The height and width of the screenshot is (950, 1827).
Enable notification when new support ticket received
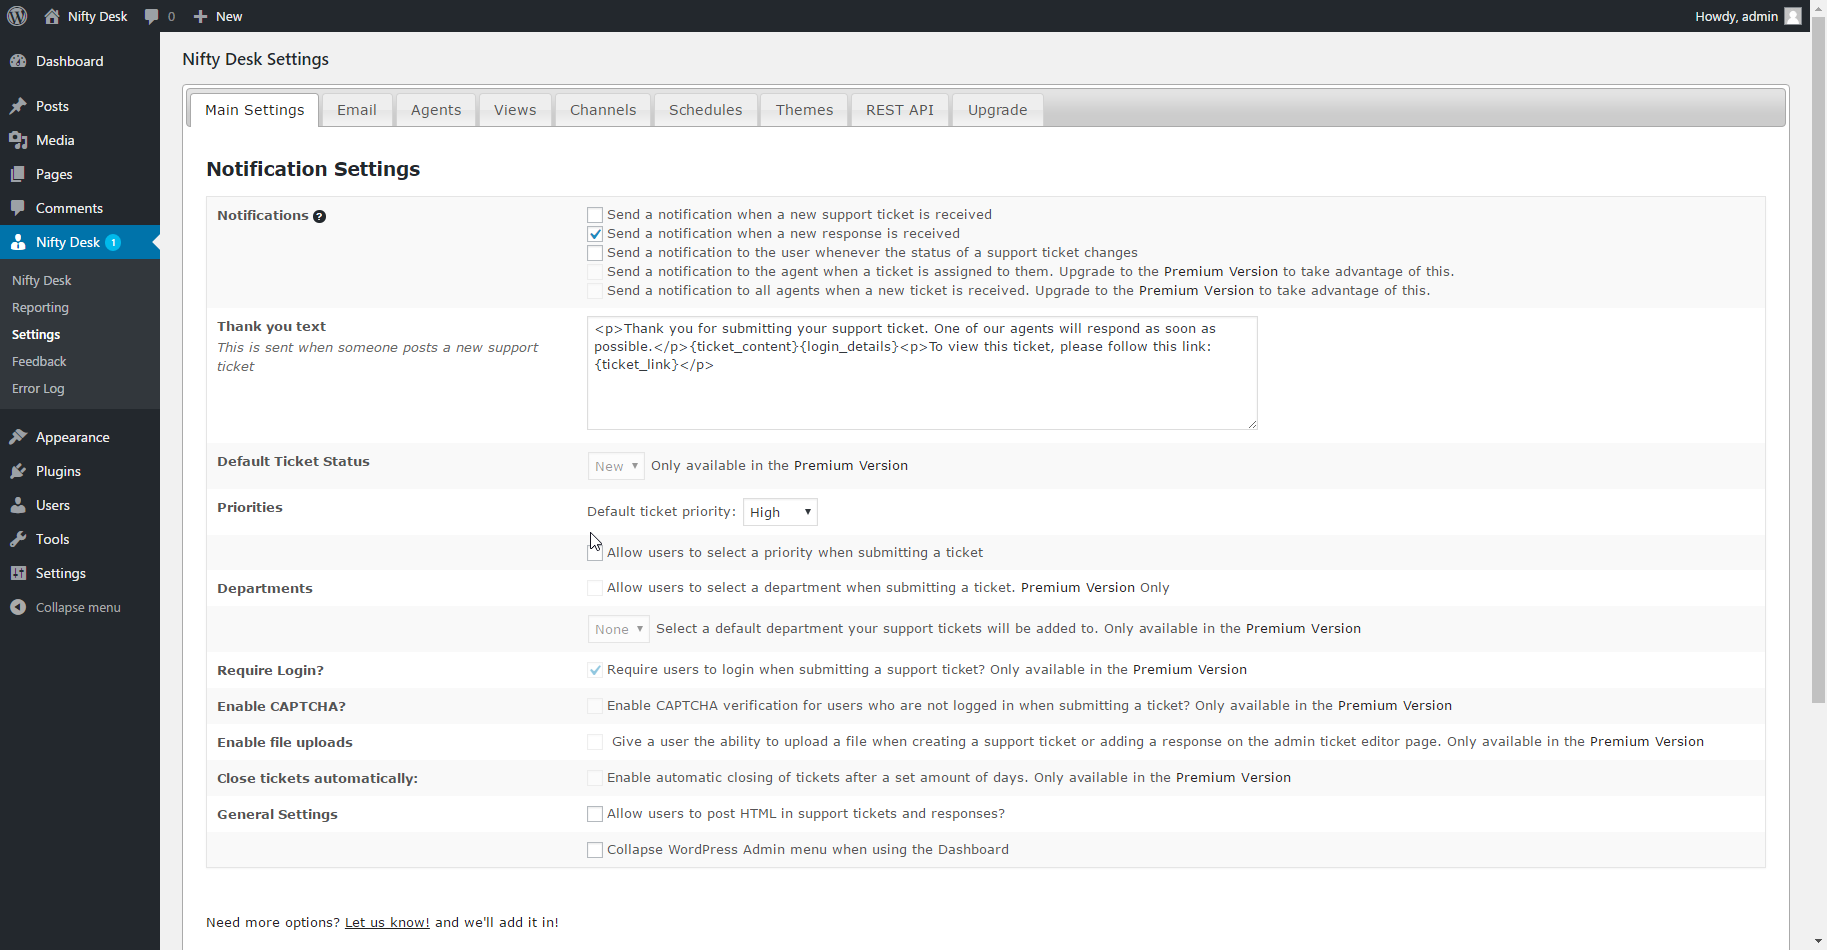(x=595, y=215)
